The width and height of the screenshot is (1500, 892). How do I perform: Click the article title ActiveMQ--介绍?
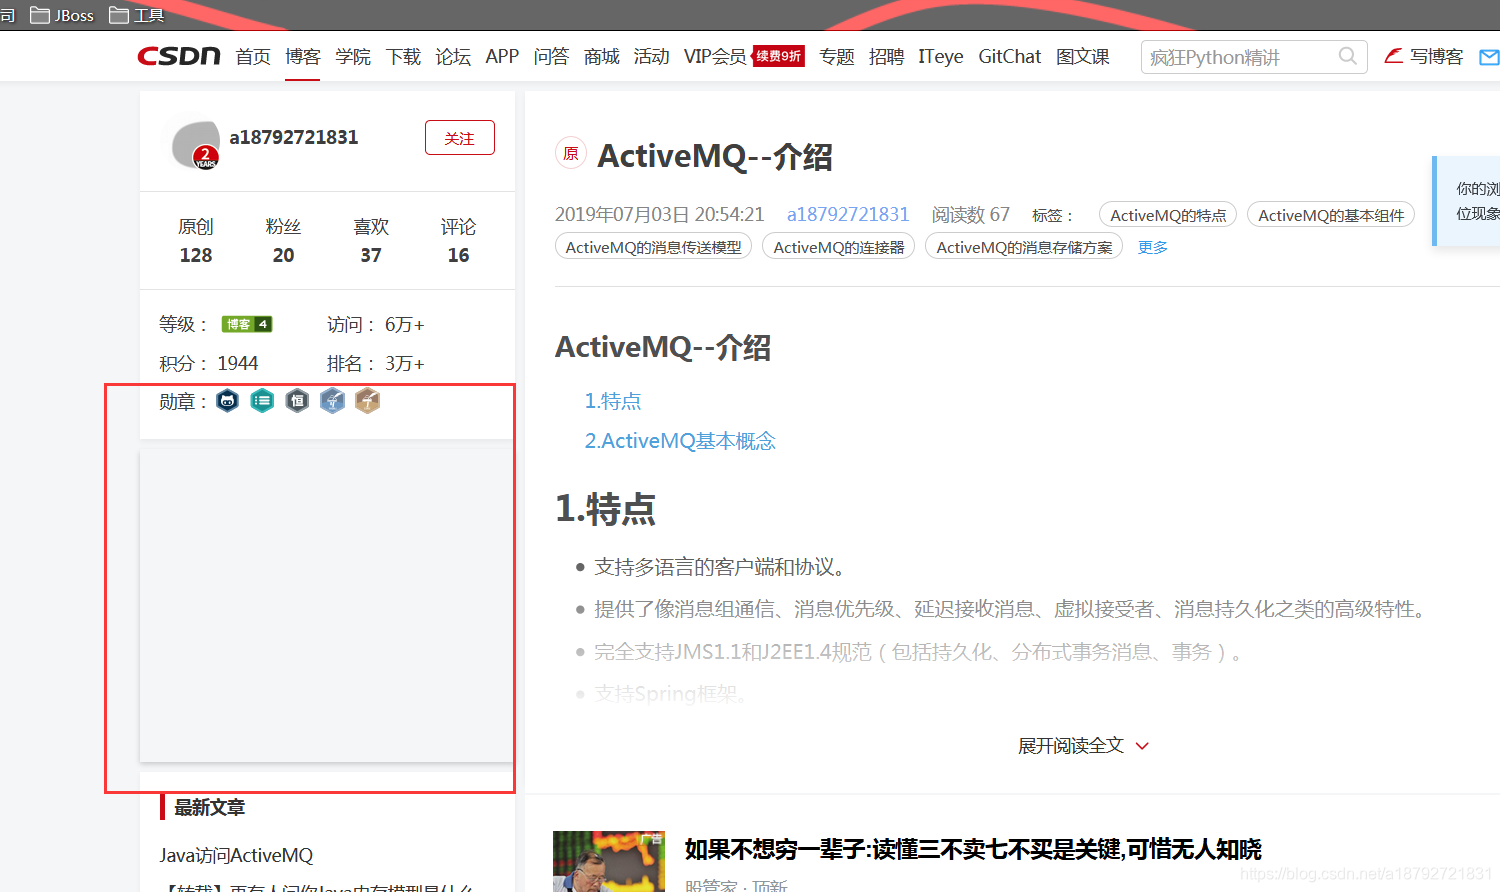tap(715, 156)
